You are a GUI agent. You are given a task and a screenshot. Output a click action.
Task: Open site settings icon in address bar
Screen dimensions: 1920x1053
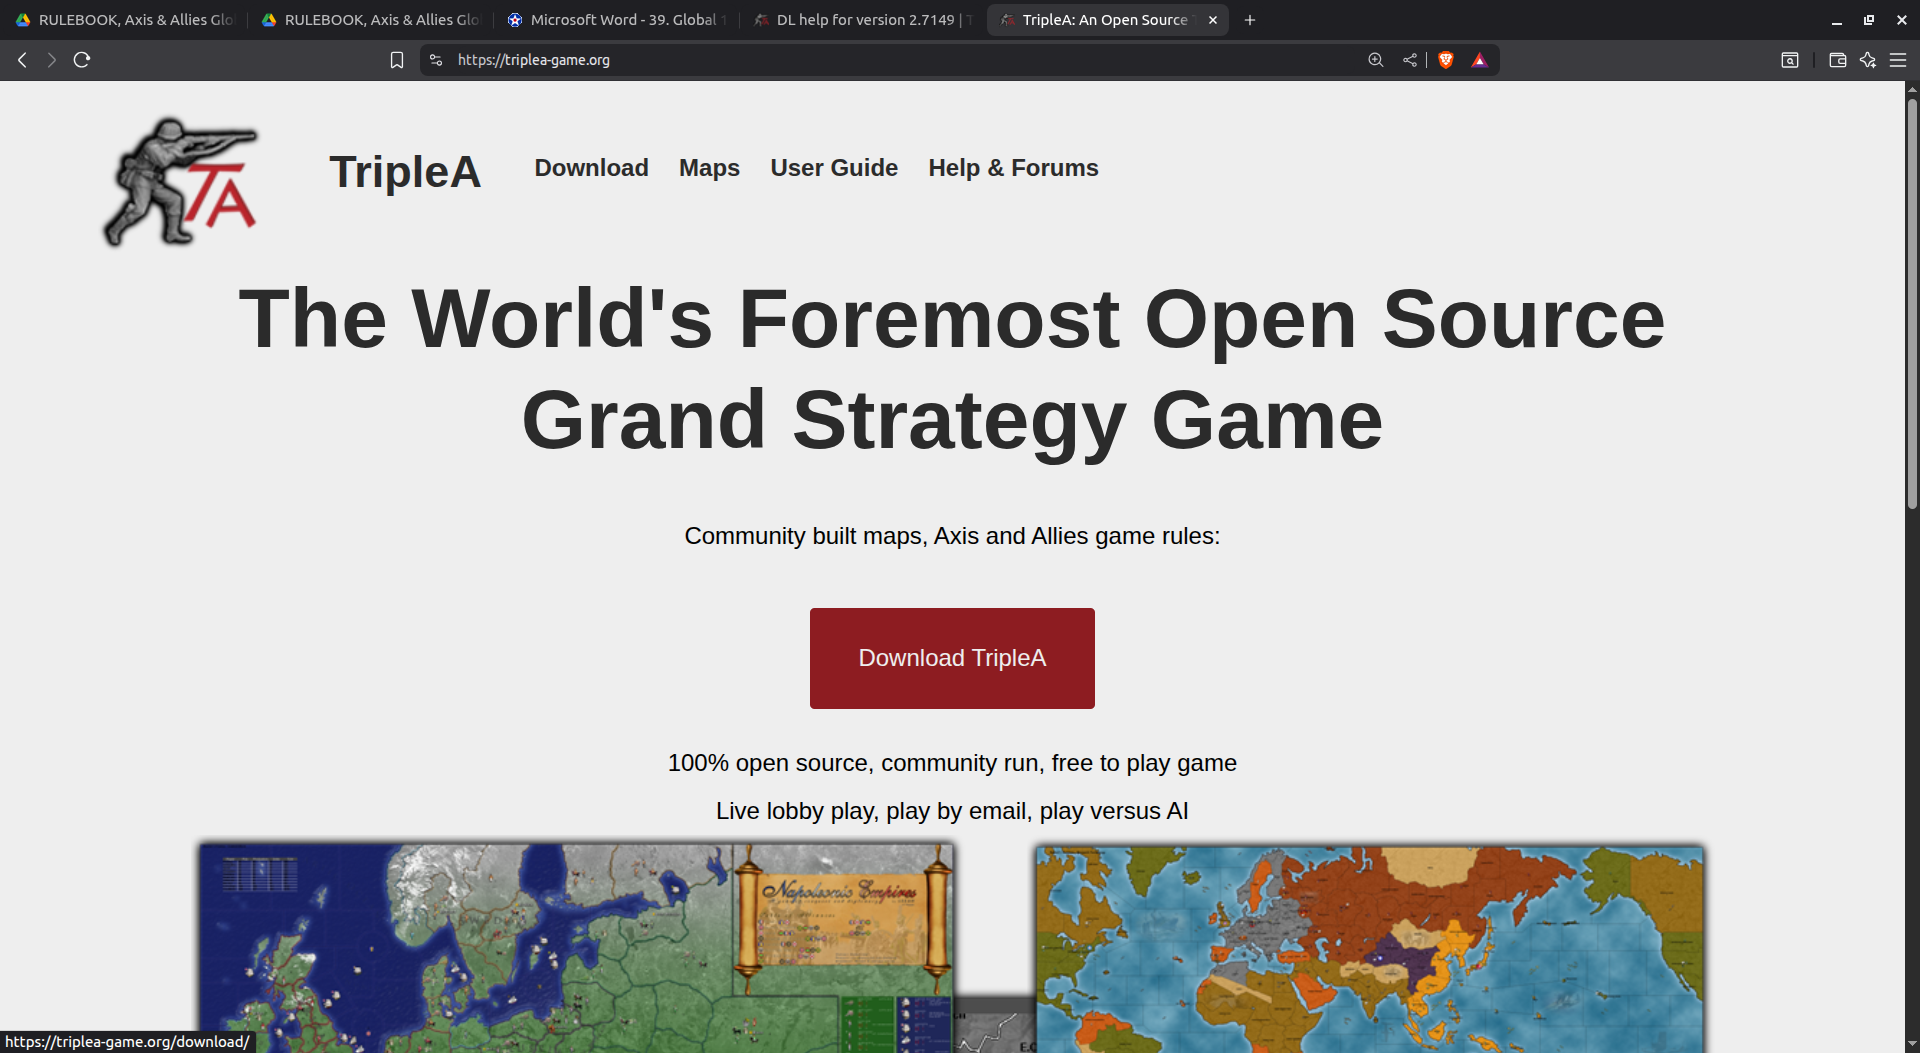(x=436, y=60)
